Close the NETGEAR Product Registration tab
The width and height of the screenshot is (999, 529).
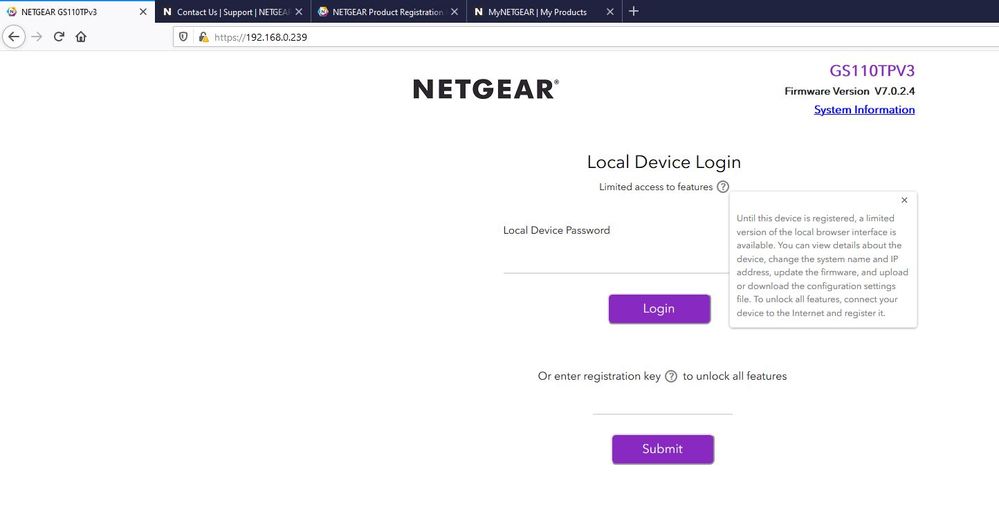454,11
